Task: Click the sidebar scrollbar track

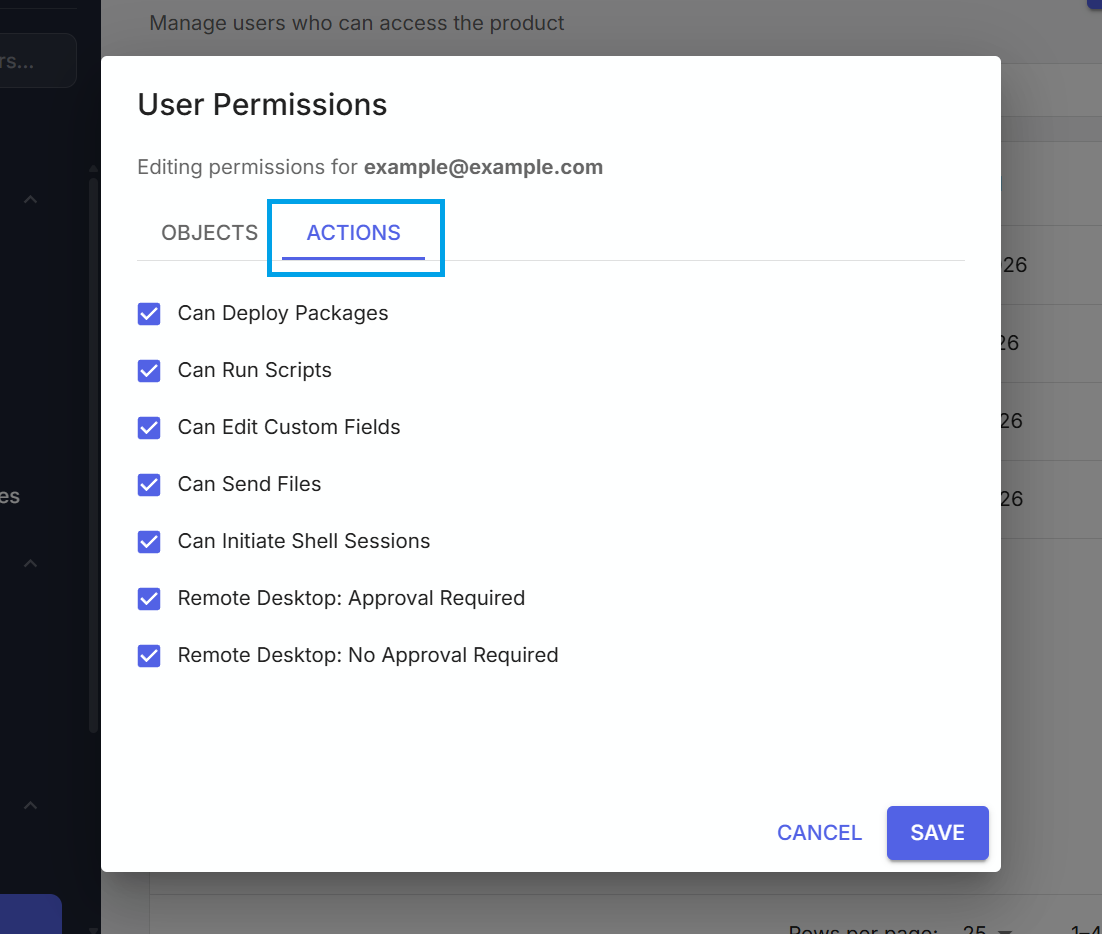Action: coord(93,450)
